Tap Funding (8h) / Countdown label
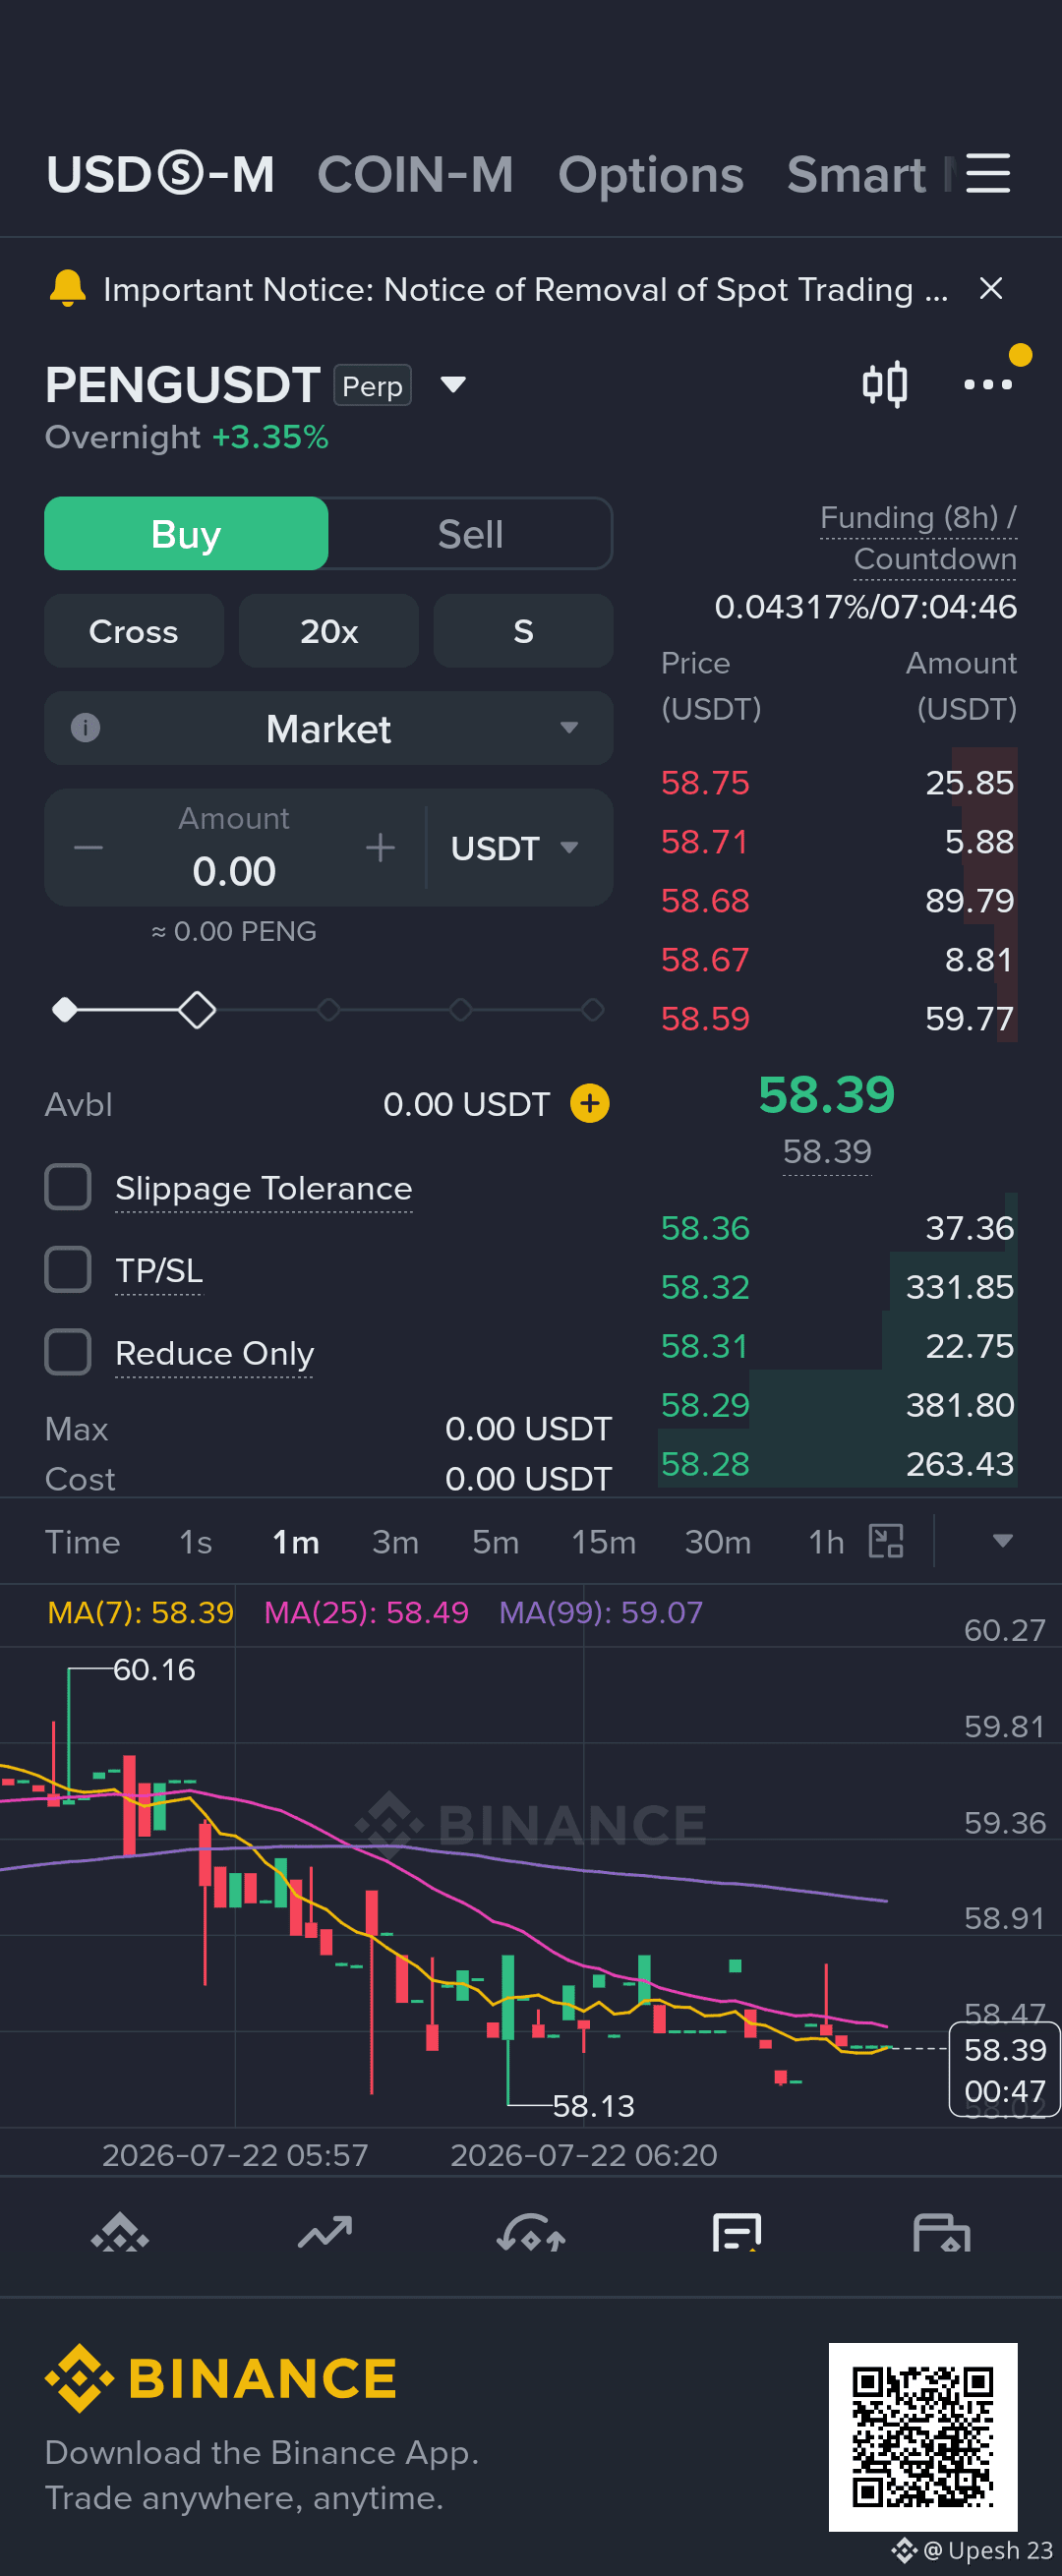The image size is (1062, 2576). pos(918,538)
